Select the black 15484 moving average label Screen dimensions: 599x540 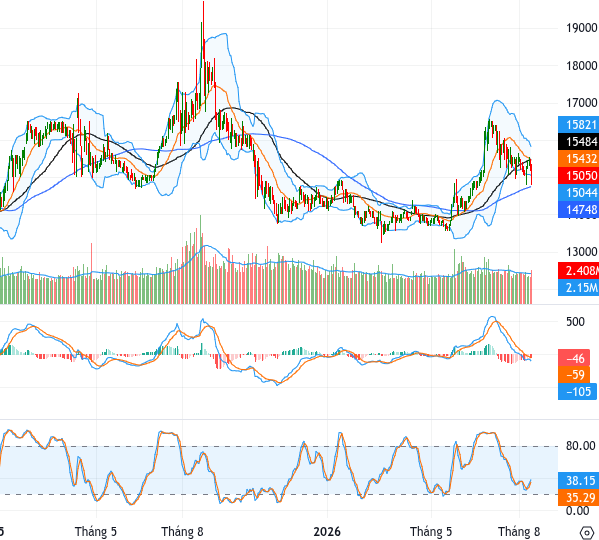click(578, 141)
